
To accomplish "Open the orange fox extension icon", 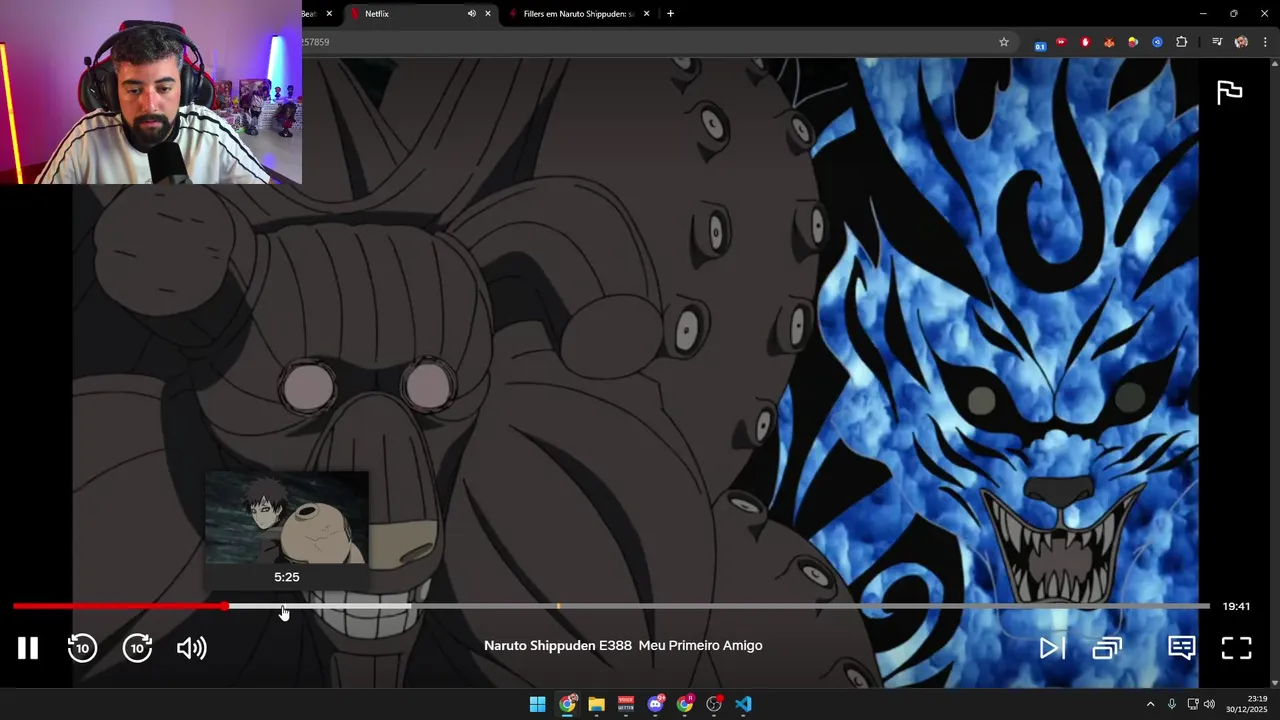I will pyautogui.click(x=1109, y=42).
